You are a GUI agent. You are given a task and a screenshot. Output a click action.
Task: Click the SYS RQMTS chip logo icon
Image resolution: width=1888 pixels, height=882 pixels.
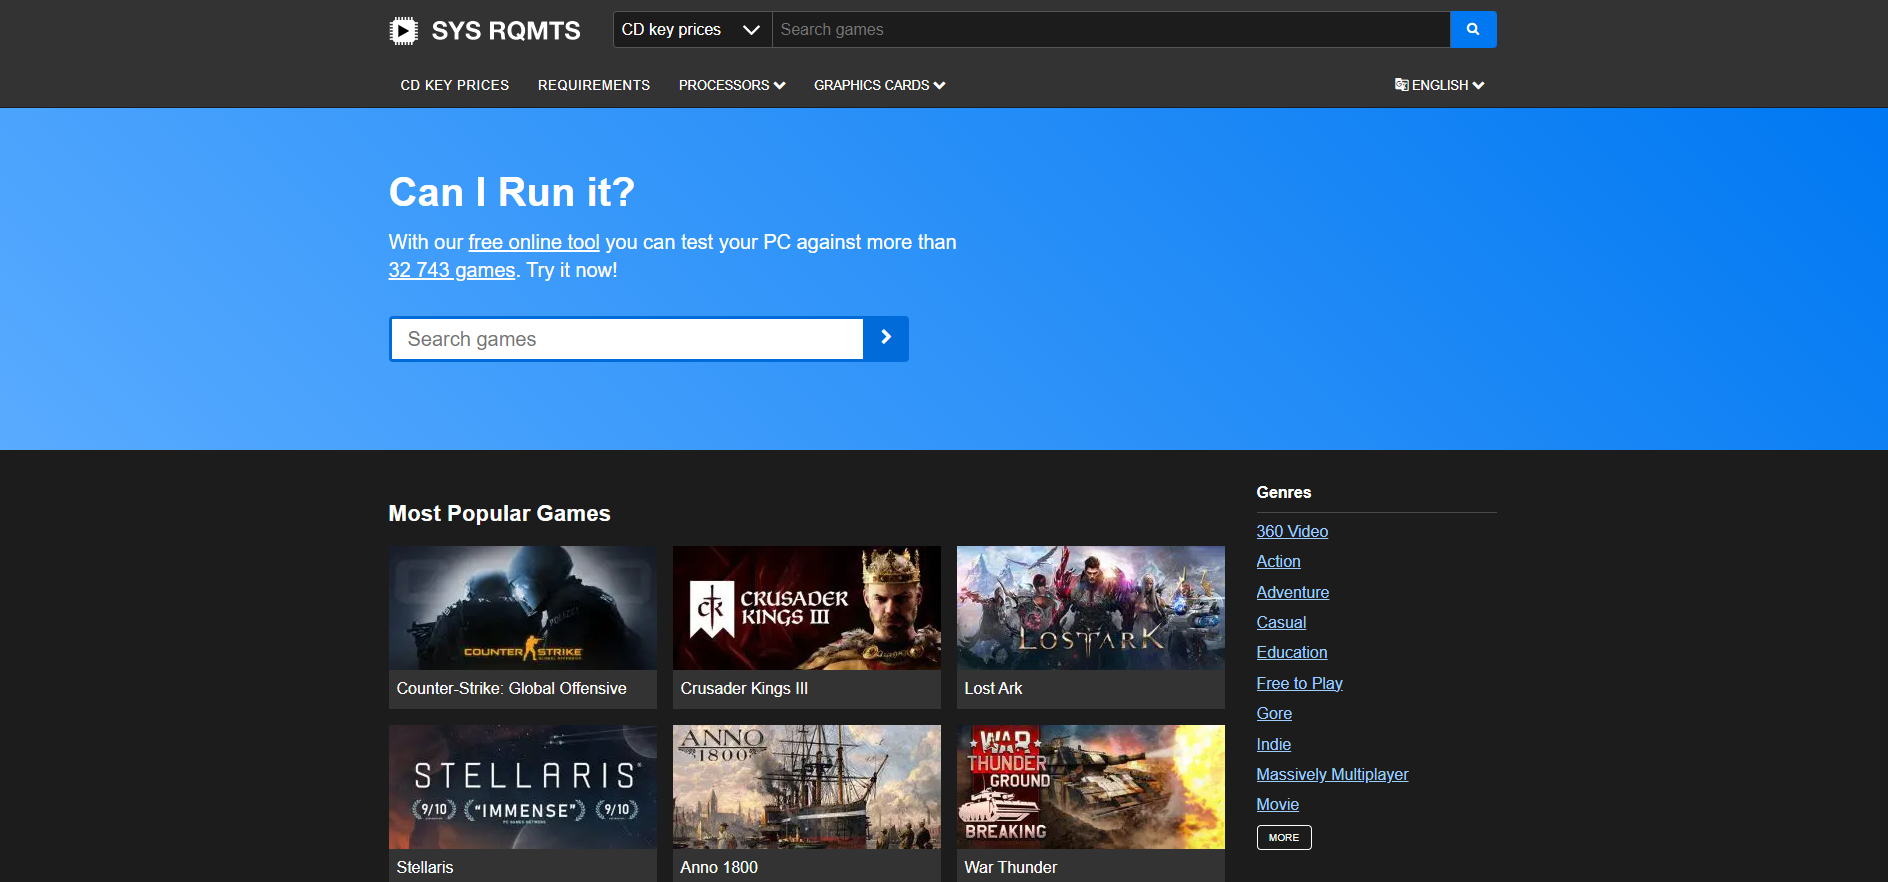point(403,31)
